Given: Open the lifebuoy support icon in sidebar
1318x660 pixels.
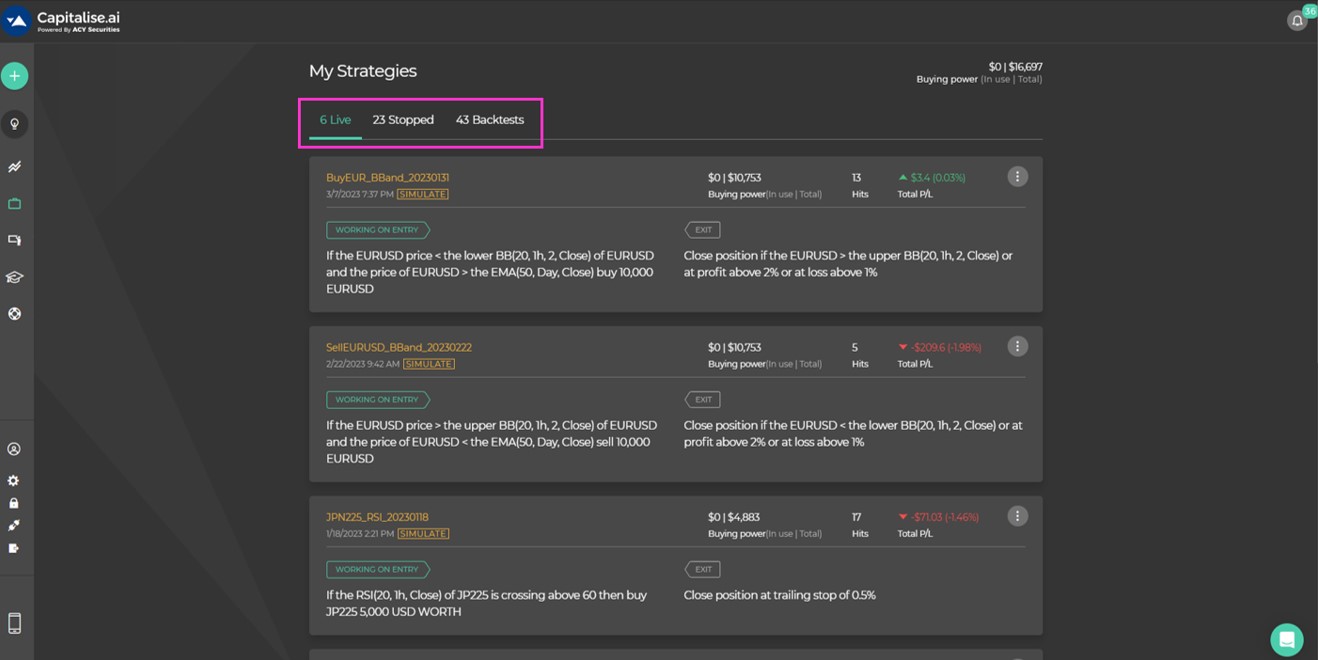Looking at the screenshot, I should (14, 314).
